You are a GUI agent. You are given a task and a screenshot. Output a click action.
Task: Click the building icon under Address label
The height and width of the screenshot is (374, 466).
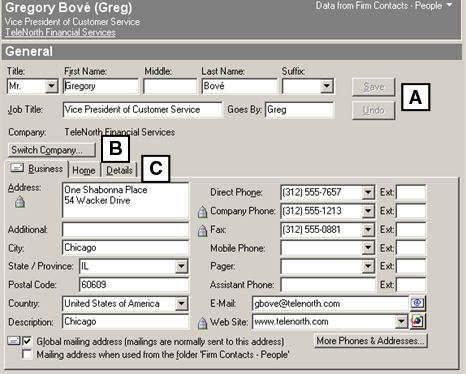click(20, 202)
